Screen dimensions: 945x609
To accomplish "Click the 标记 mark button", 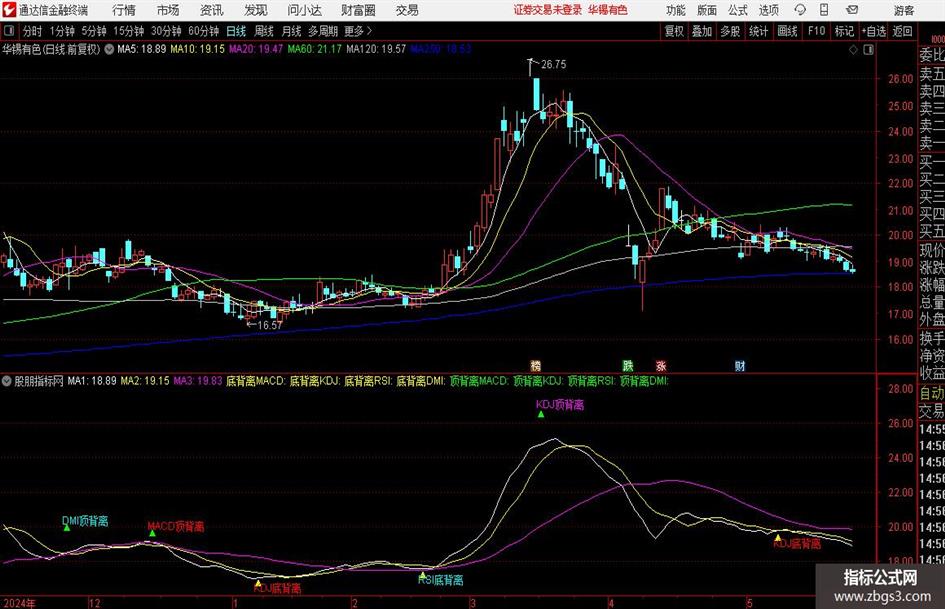I will [x=844, y=31].
